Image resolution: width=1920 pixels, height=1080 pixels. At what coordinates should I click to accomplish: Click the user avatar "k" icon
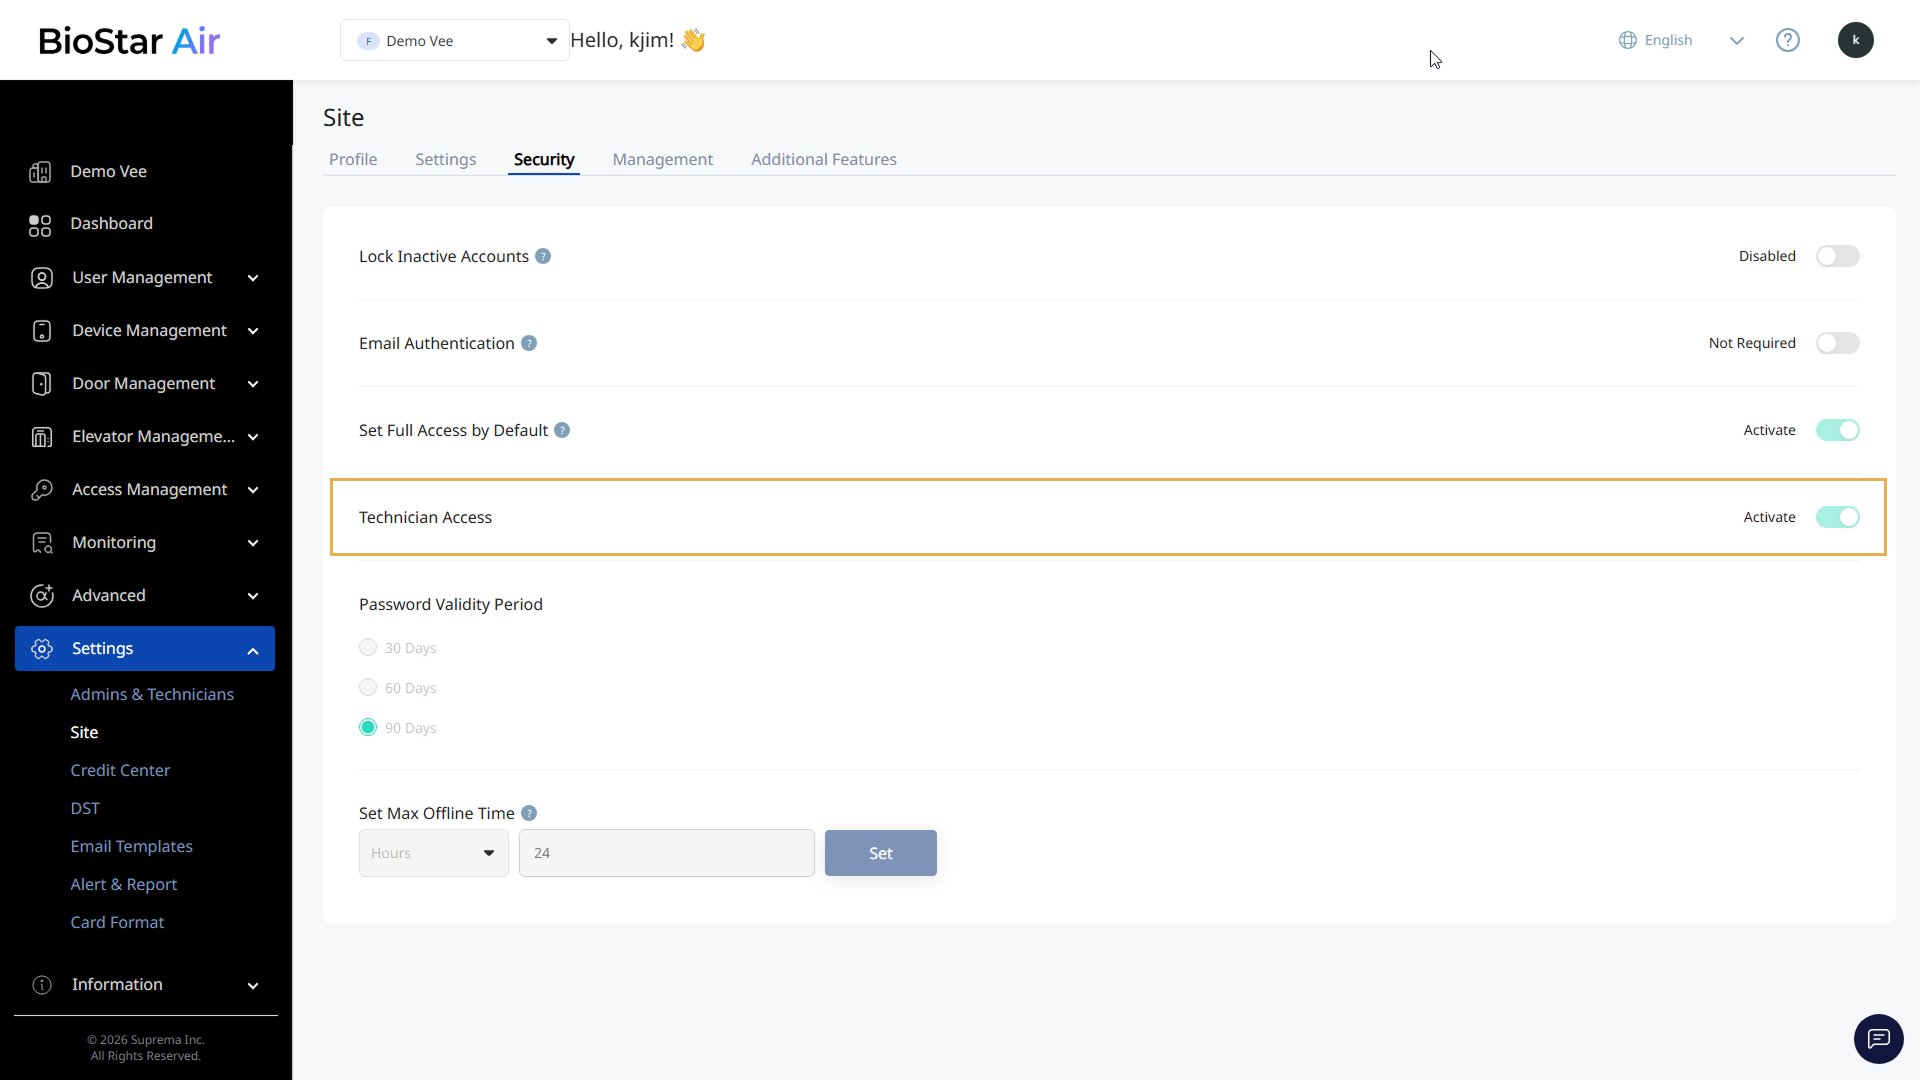(x=1855, y=40)
